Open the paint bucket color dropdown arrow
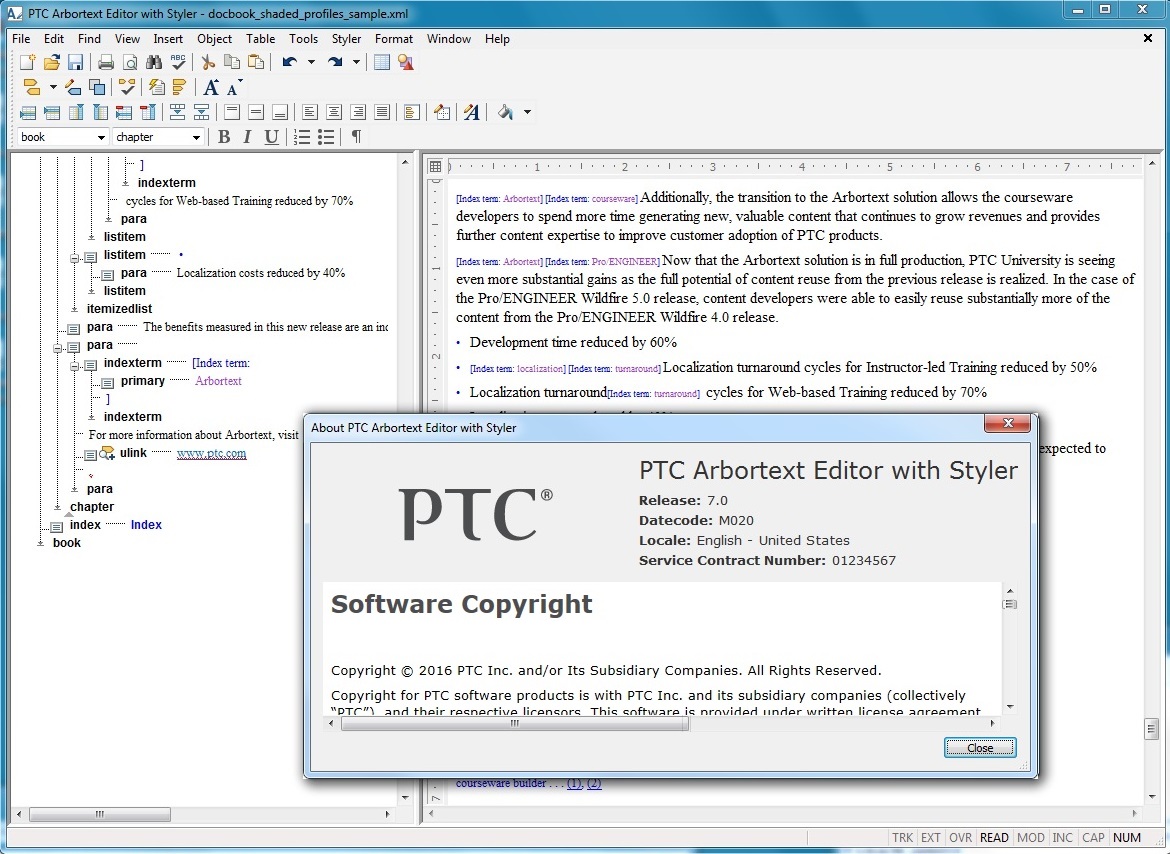 (527, 113)
